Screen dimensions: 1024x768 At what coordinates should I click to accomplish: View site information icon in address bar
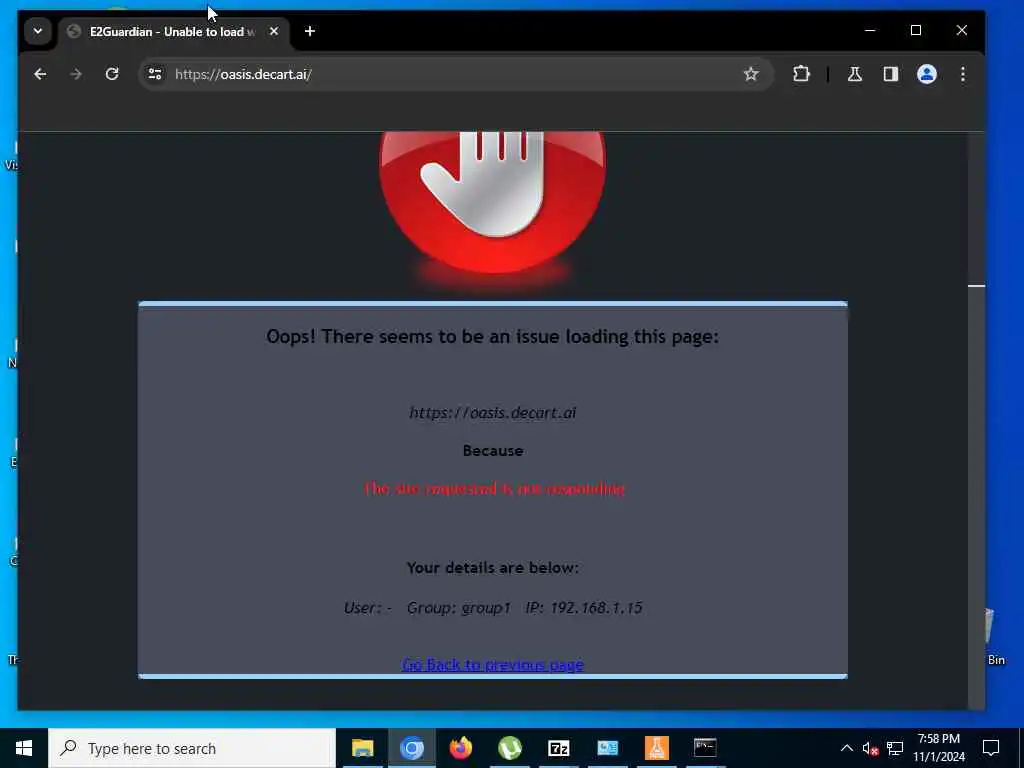pyautogui.click(x=155, y=74)
